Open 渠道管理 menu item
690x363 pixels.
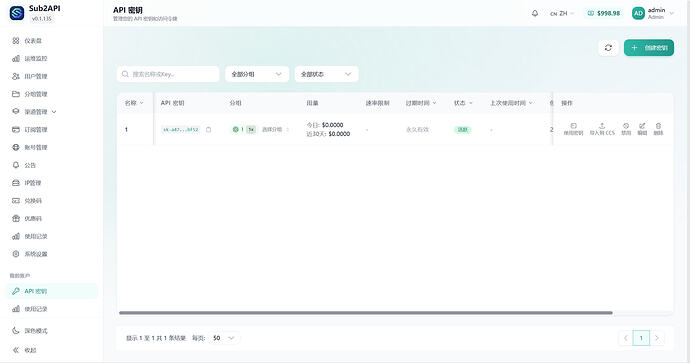pyautogui.click(x=51, y=112)
